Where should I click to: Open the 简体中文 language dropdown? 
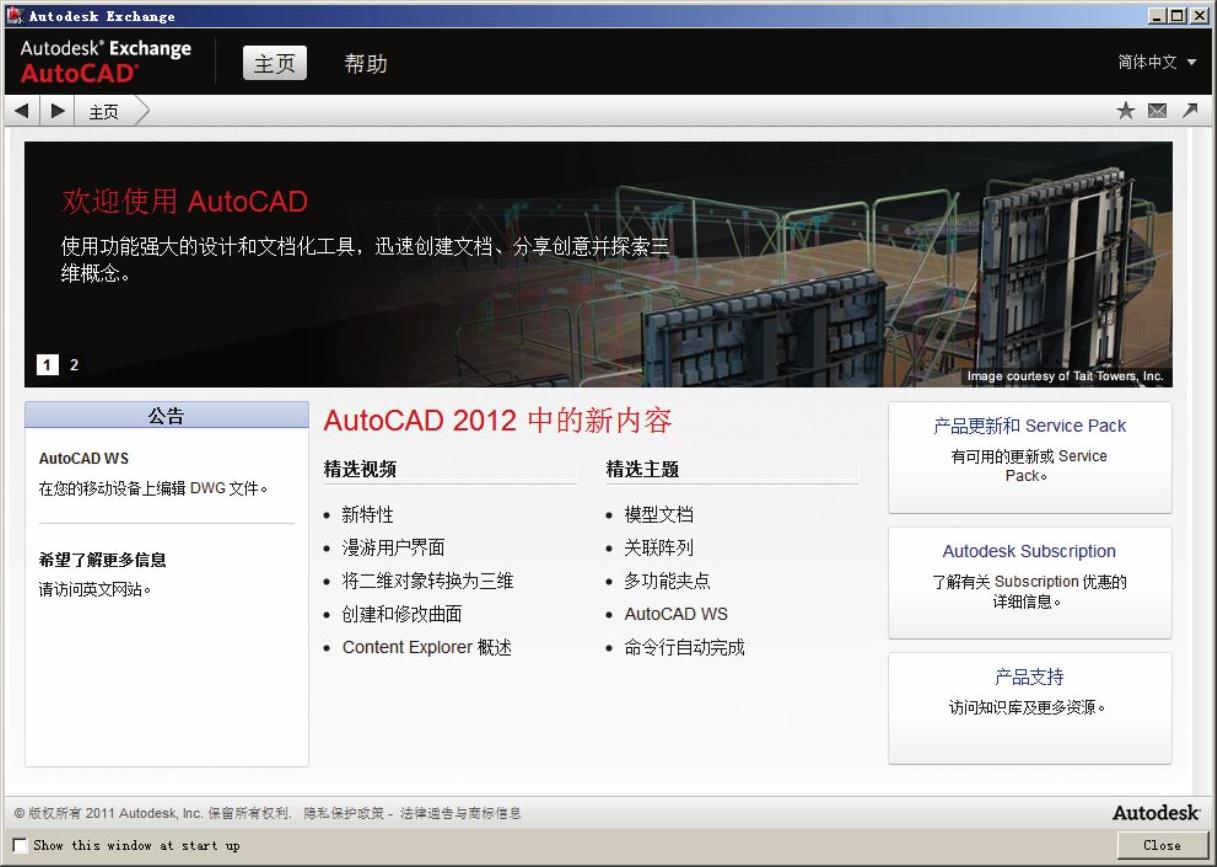tap(1157, 62)
